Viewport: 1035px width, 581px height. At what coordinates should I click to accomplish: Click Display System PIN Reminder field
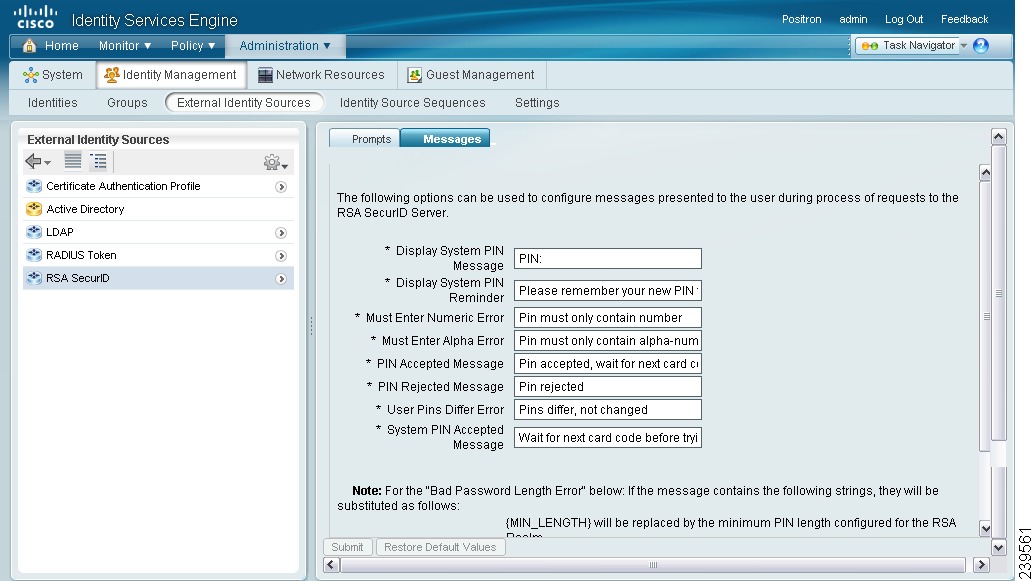coord(608,290)
